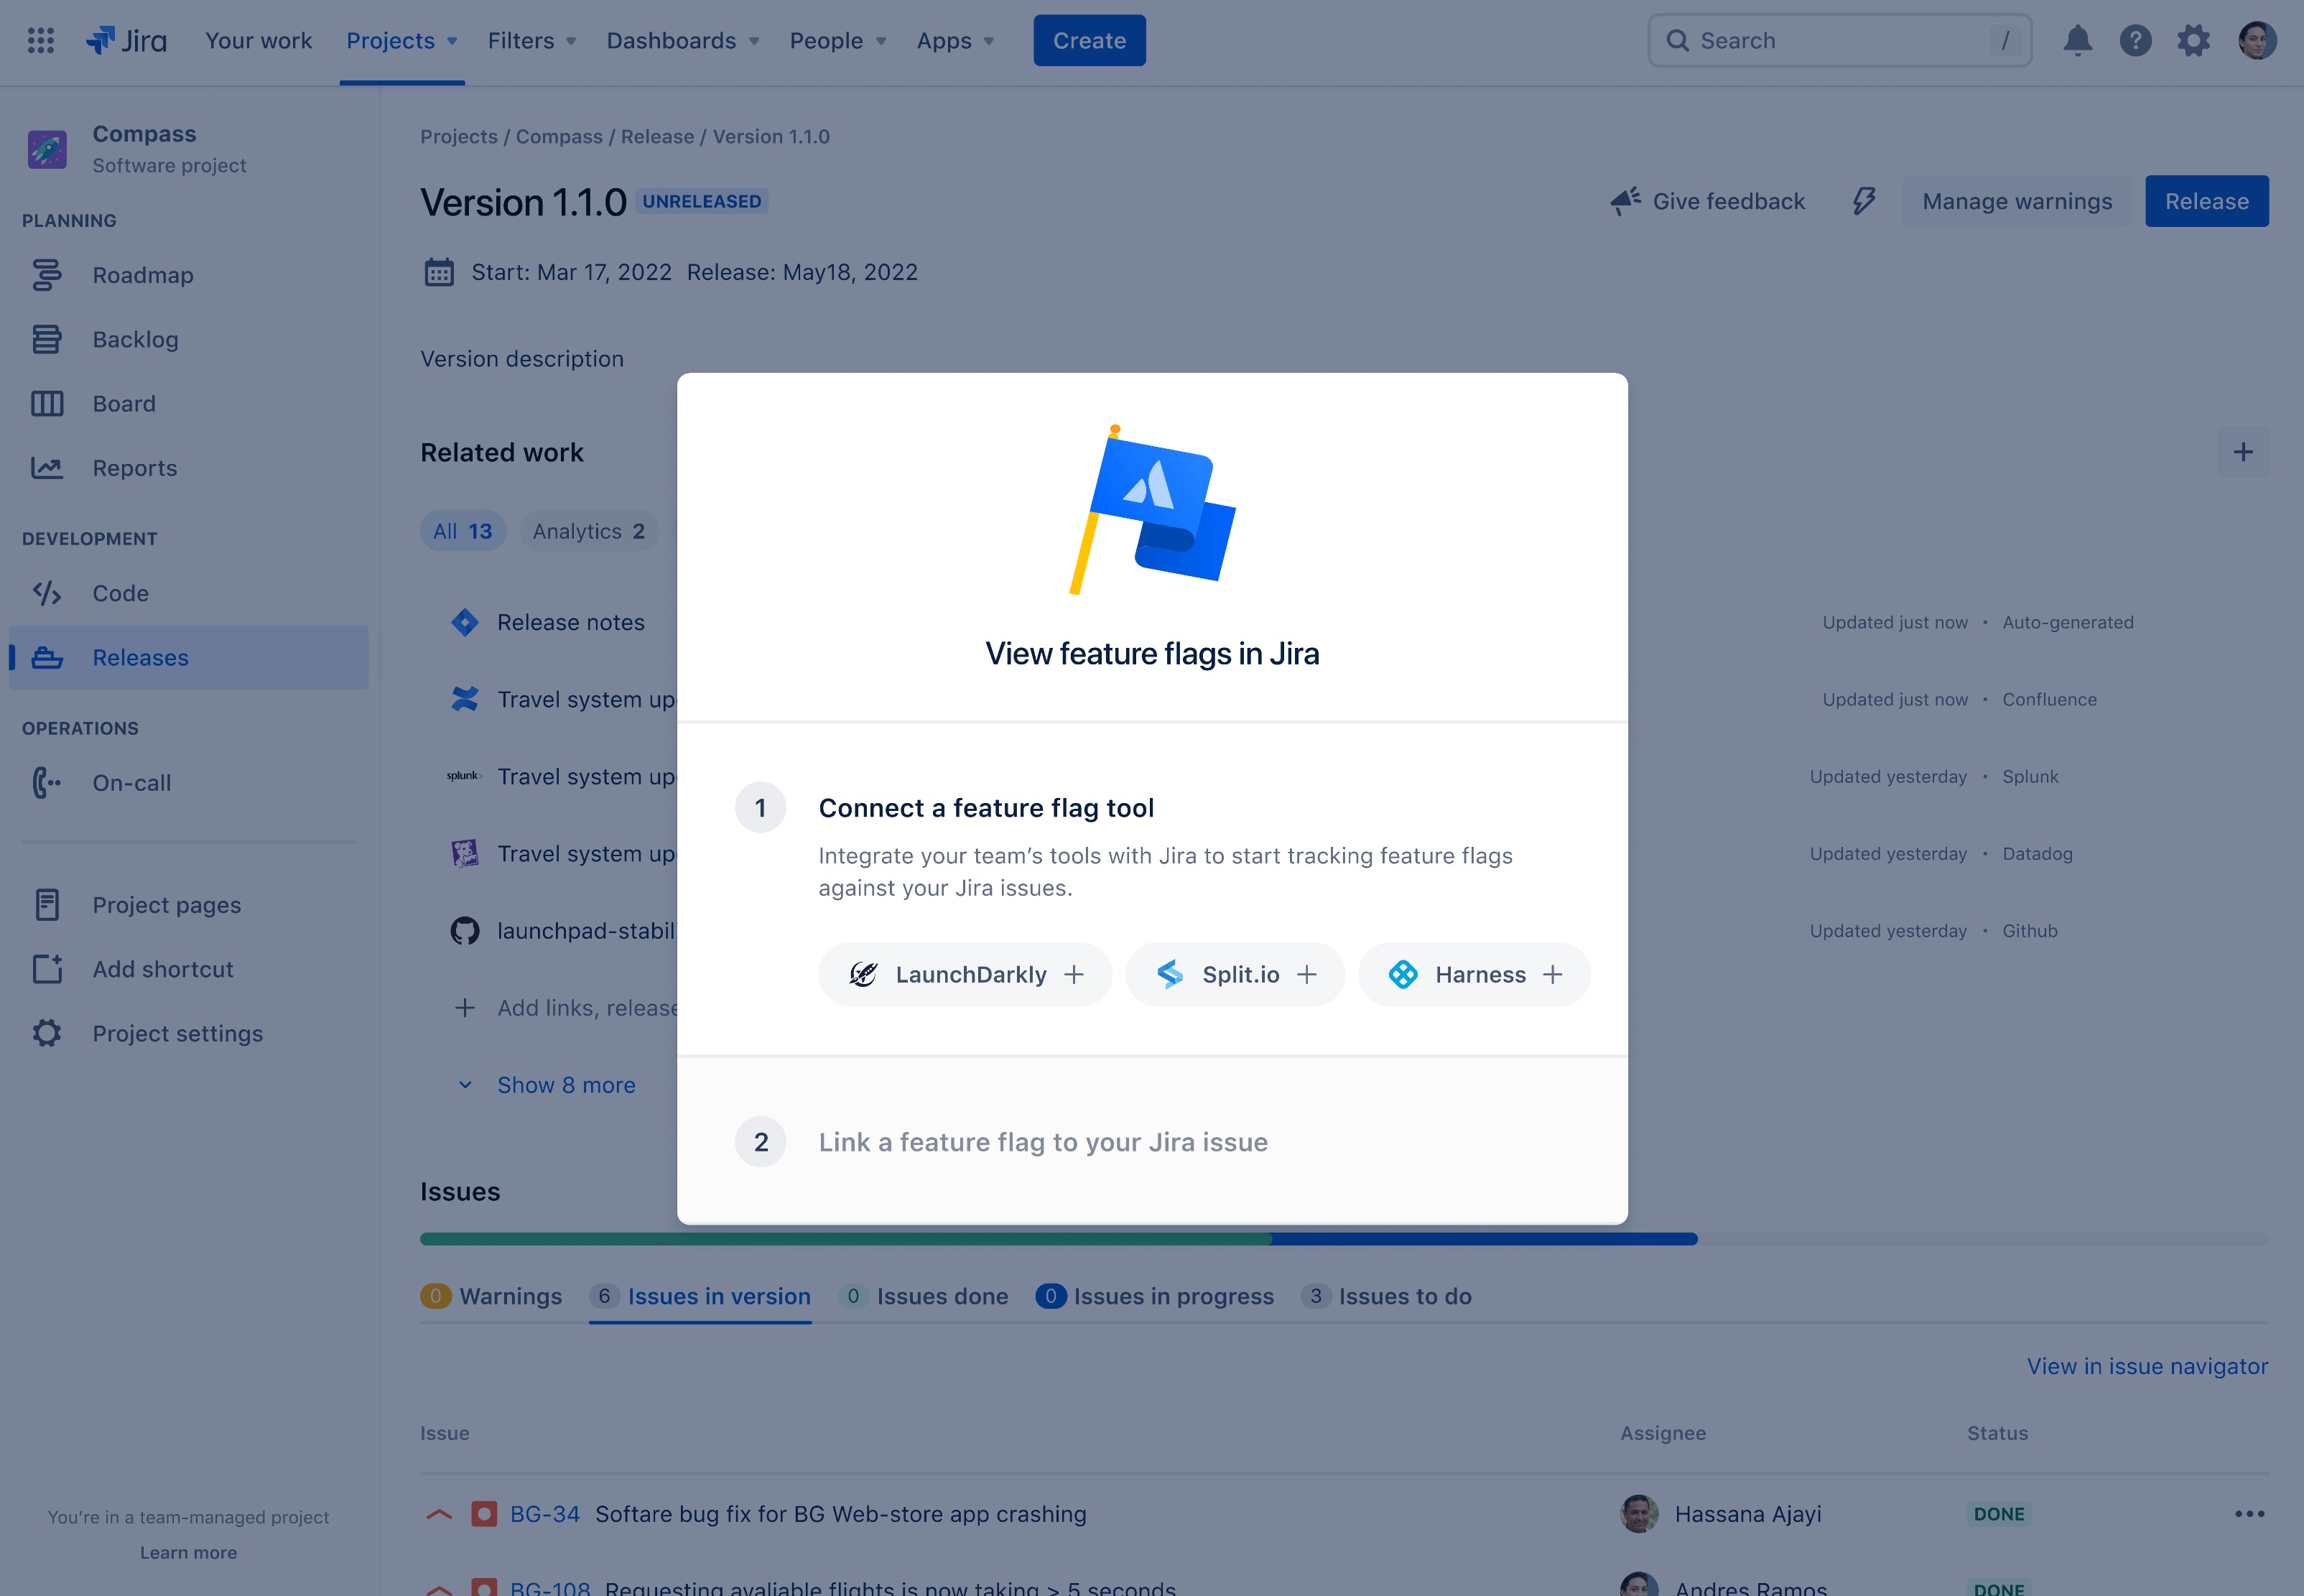Click the Release button for Version 1.1.0
2304x1596 pixels.
(2208, 201)
